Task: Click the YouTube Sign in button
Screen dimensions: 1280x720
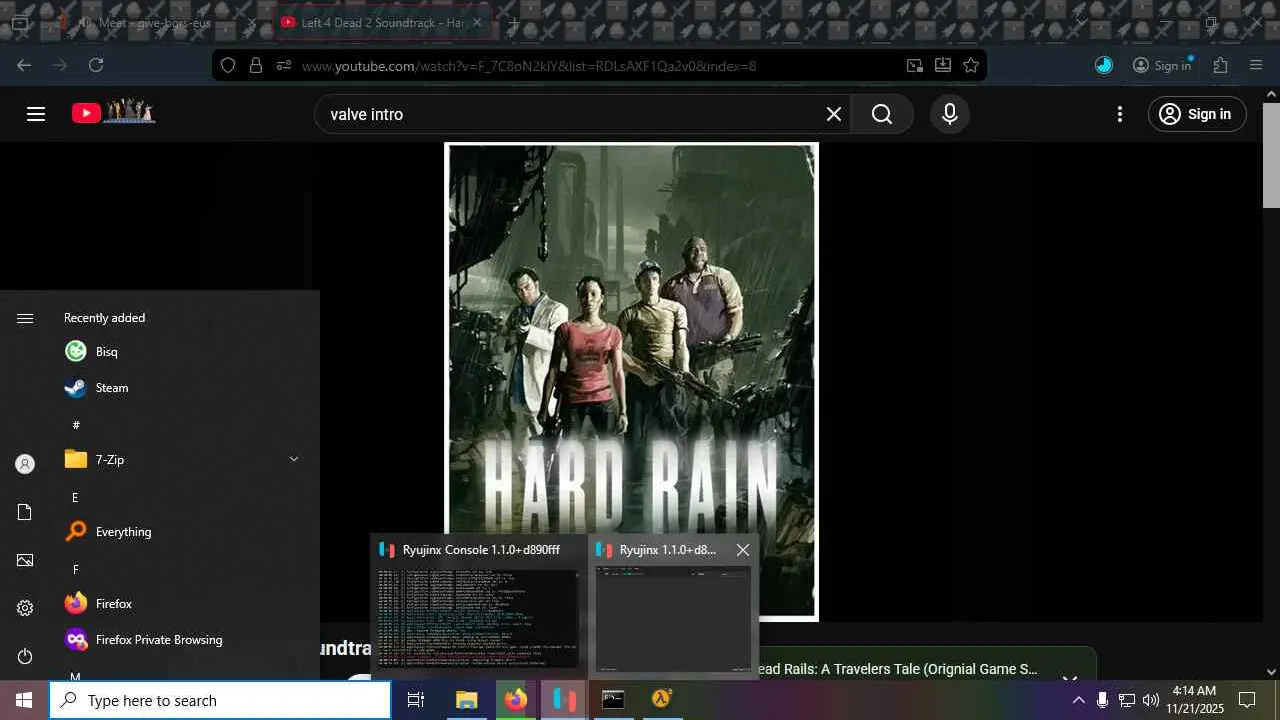Action: pos(1197,114)
